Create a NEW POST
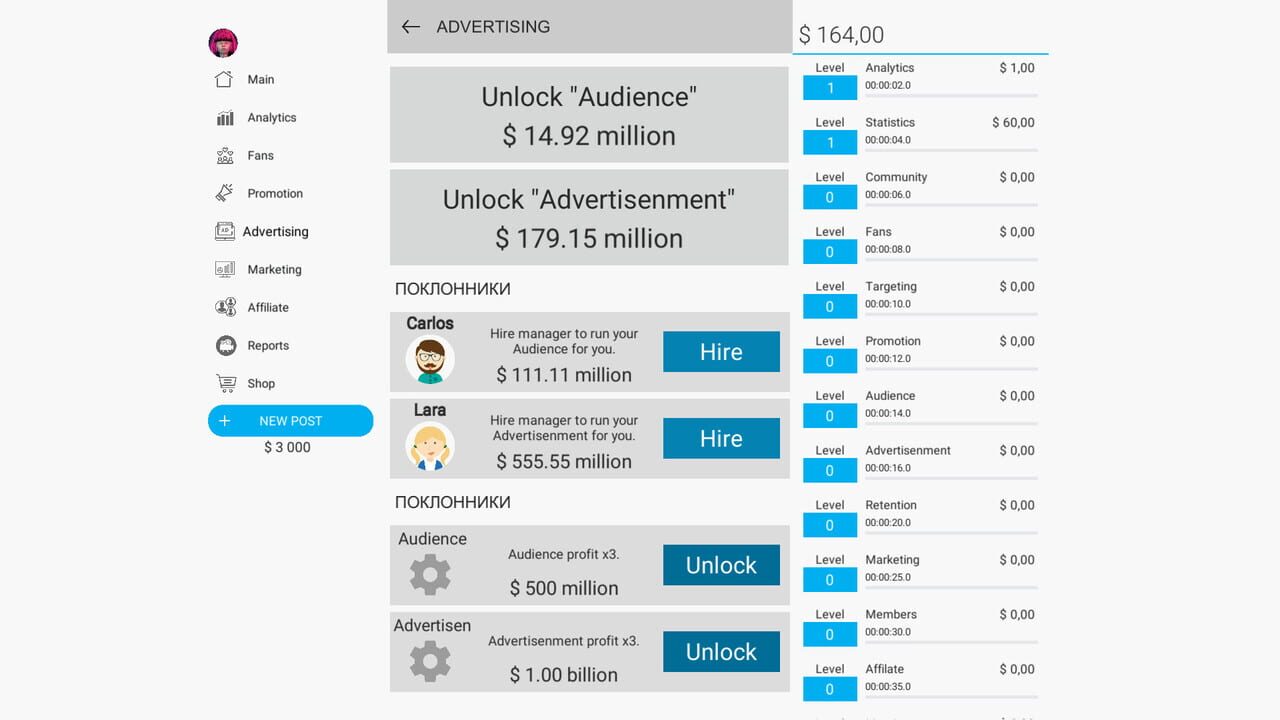Image resolution: width=1280 pixels, height=720 pixels. (290, 421)
